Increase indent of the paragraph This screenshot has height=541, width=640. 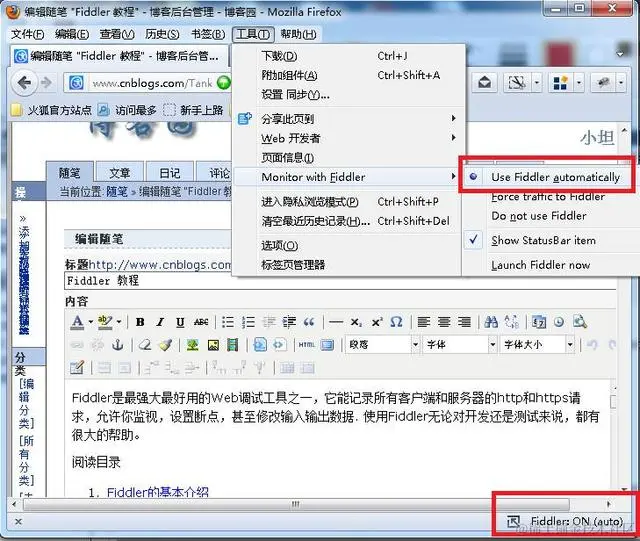click(289, 322)
